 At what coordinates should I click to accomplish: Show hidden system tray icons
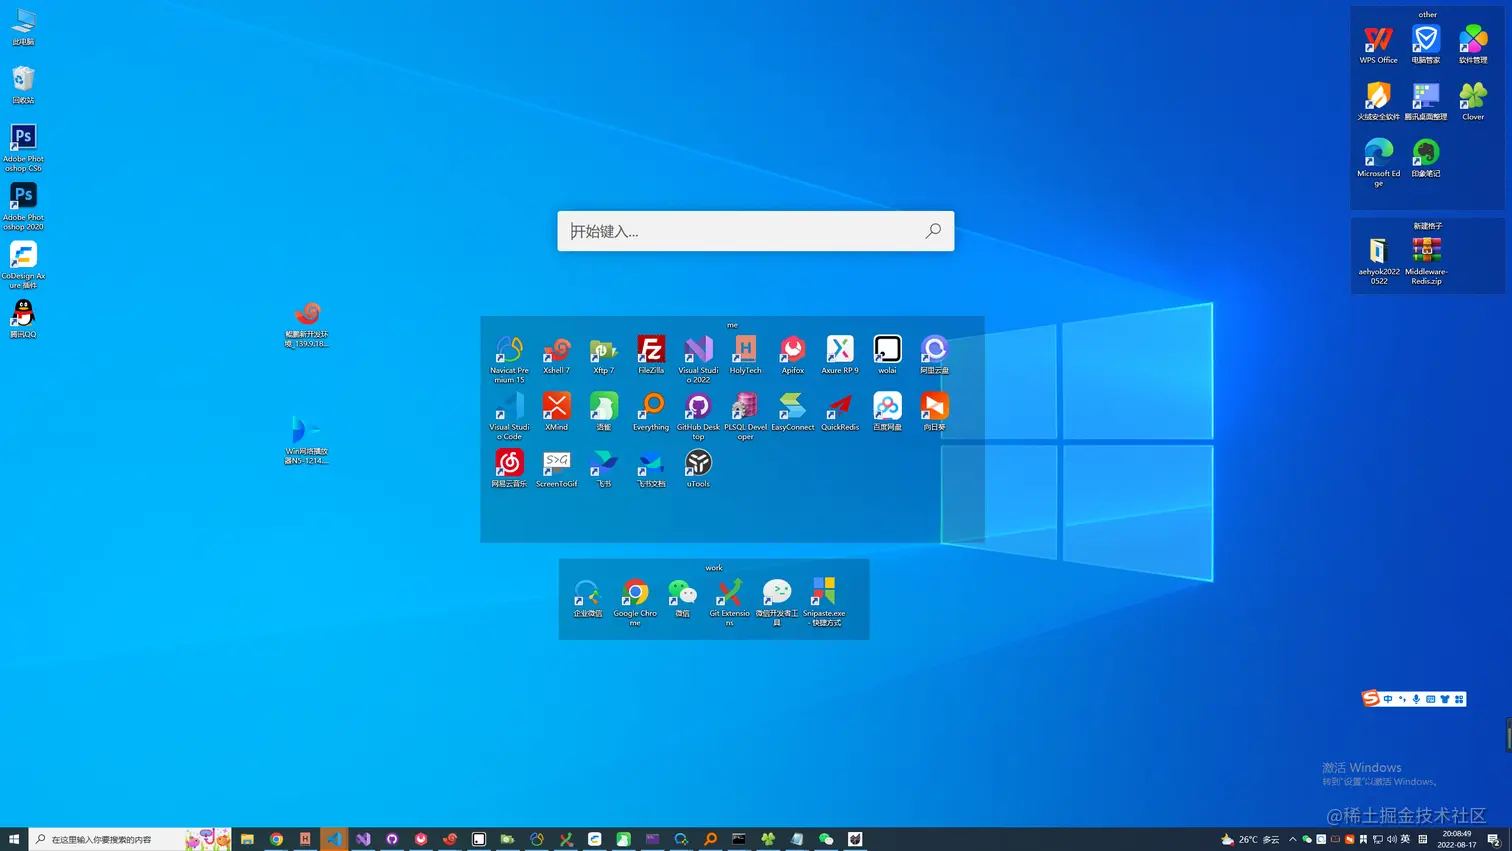[1292, 839]
